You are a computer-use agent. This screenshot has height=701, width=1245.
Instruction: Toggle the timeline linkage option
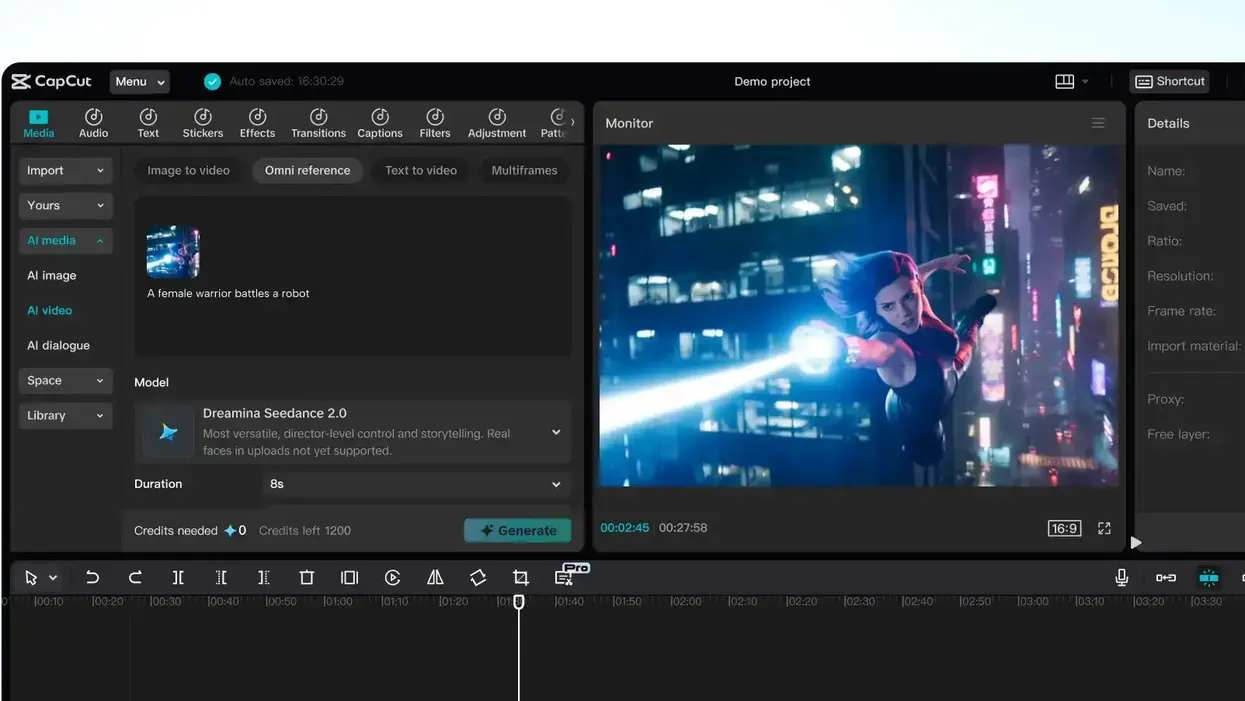click(x=1166, y=577)
